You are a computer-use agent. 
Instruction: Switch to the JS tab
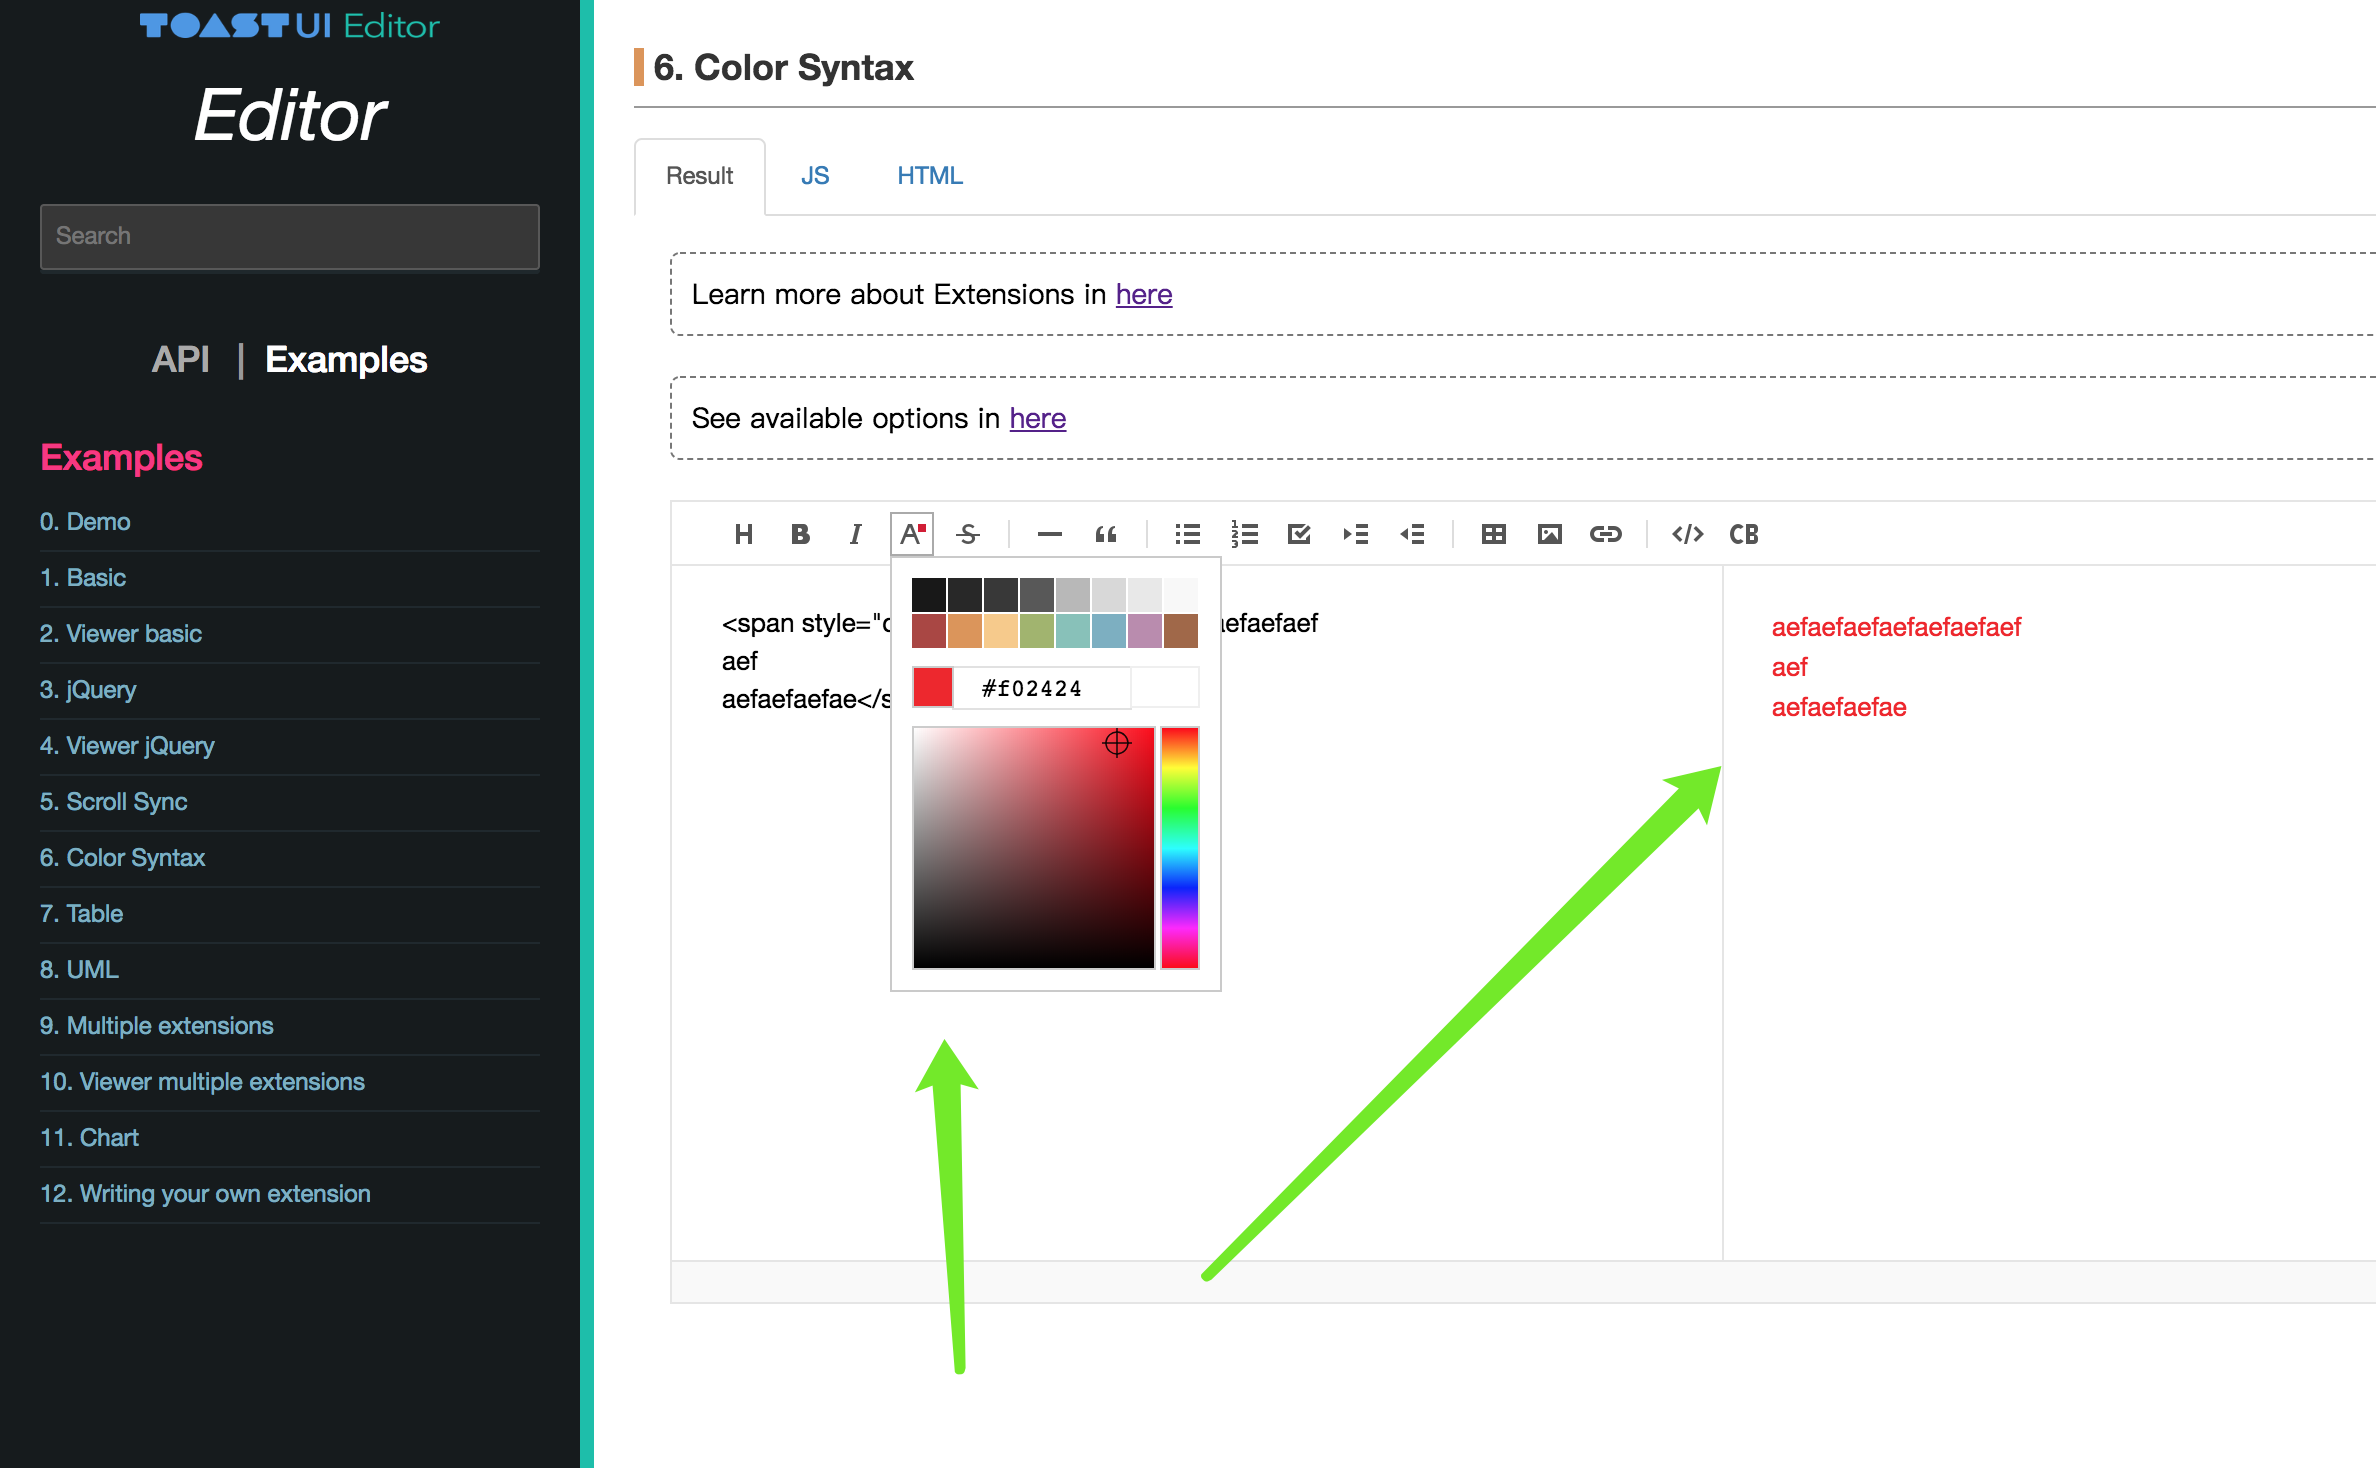(816, 175)
